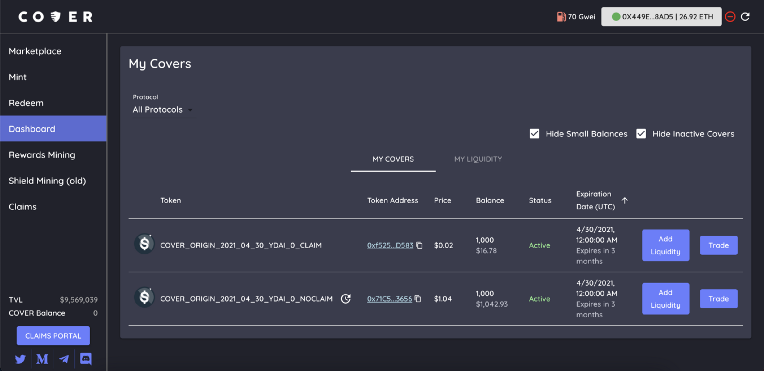The height and width of the screenshot is (371, 764).
Task: Click COVER_ORIGIN_2021_04_30_YDAI_0_CLAIM token name
Action: [241, 245]
